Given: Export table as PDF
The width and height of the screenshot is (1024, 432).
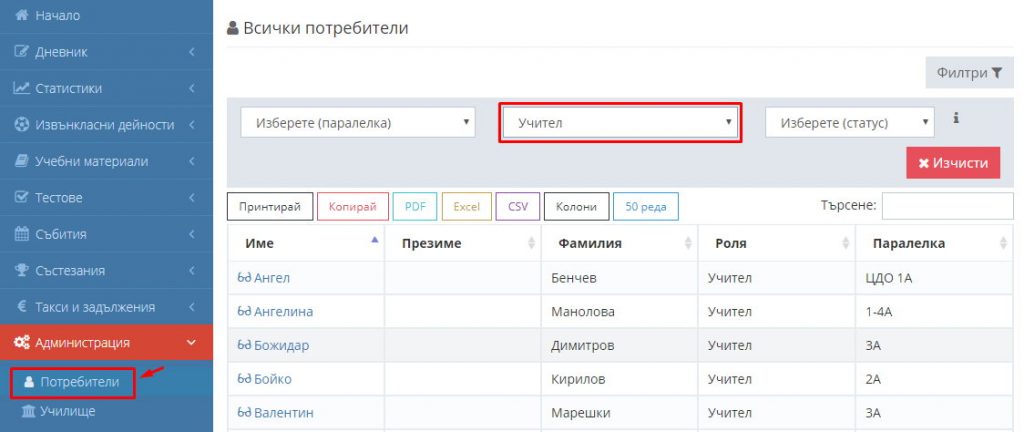Looking at the screenshot, I should [x=415, y=207].
